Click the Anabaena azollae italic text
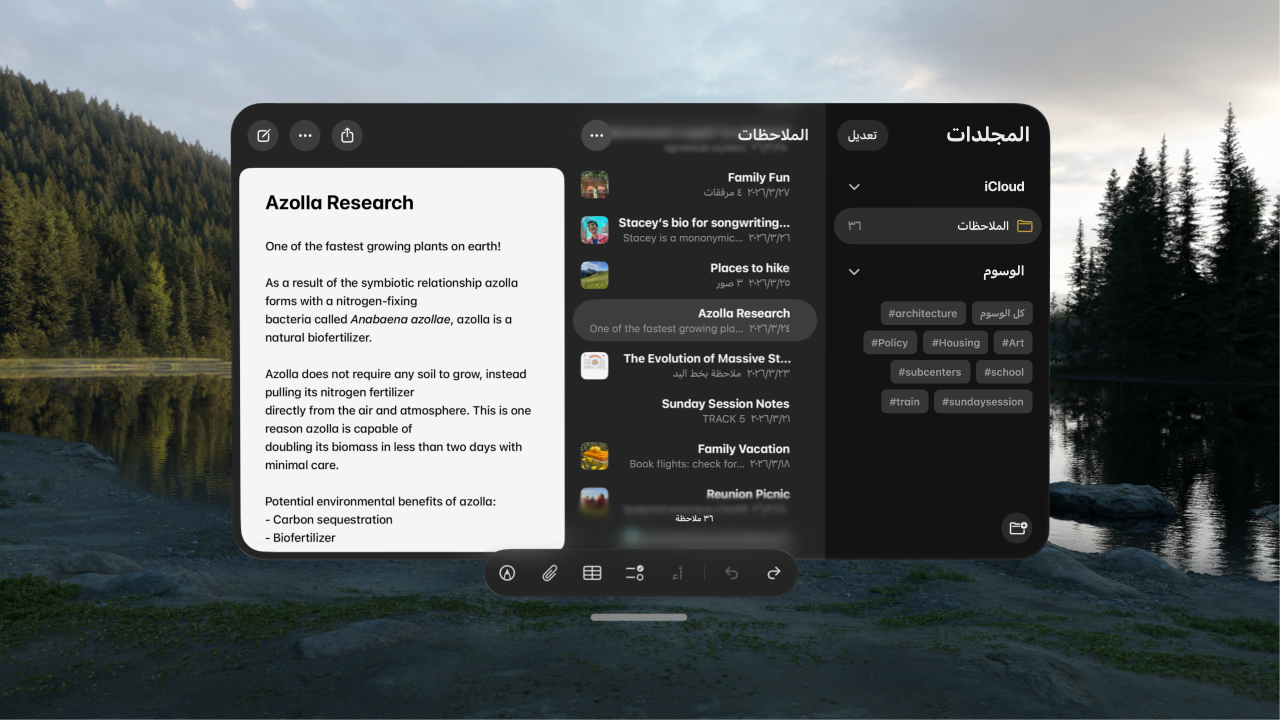This screenshot has width=1282, height=721. [401, 320]
